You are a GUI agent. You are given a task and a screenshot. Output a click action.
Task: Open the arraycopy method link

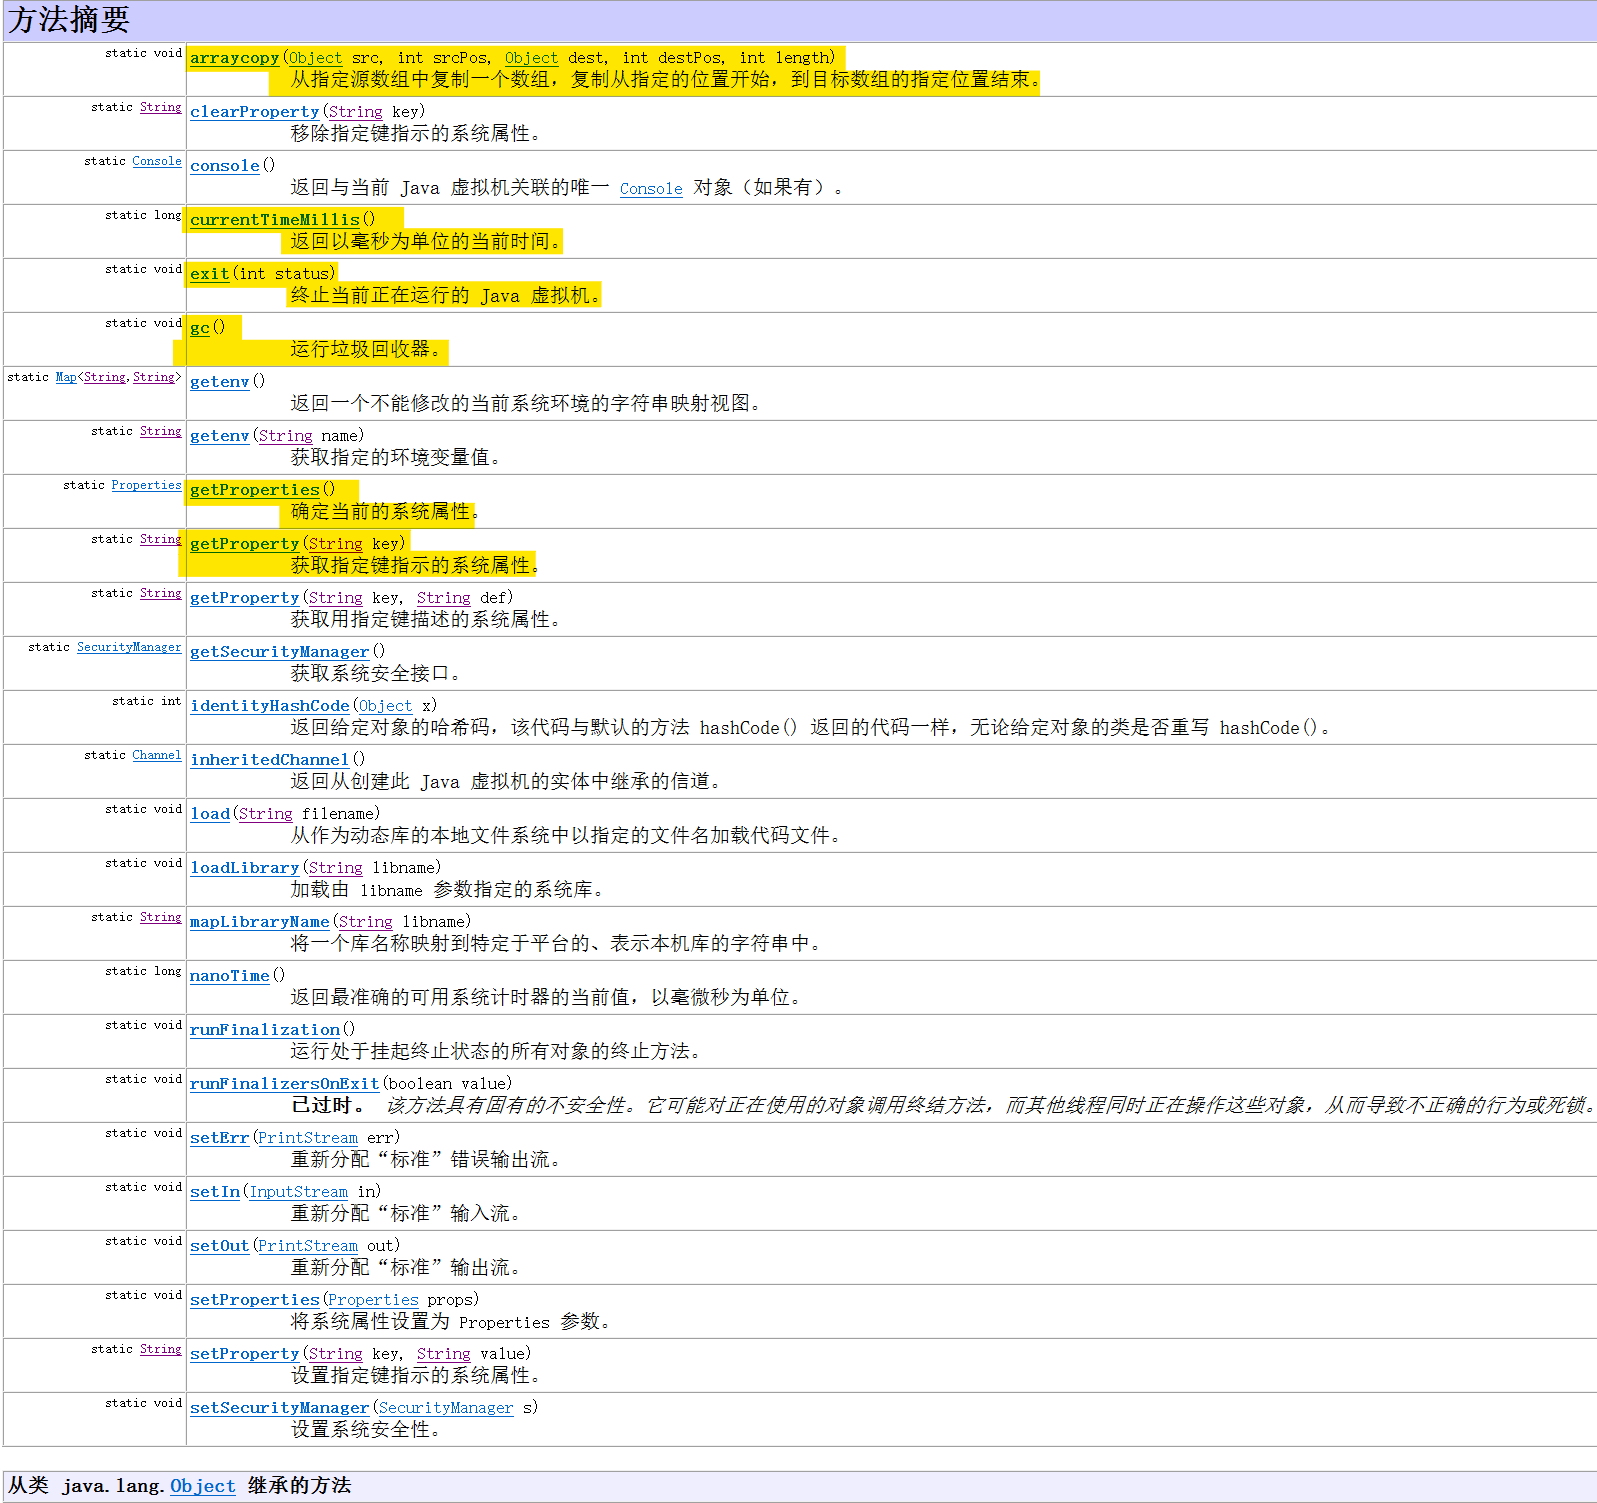234,58
